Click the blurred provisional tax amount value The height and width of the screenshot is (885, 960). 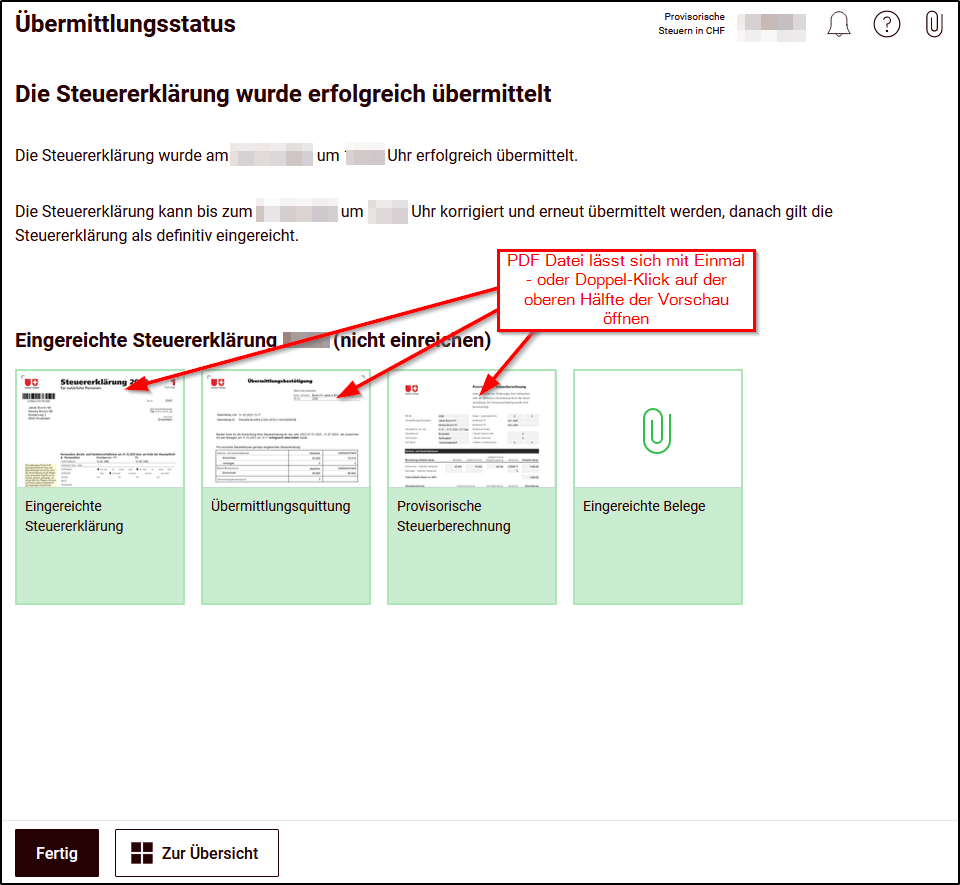pos(771,27)
